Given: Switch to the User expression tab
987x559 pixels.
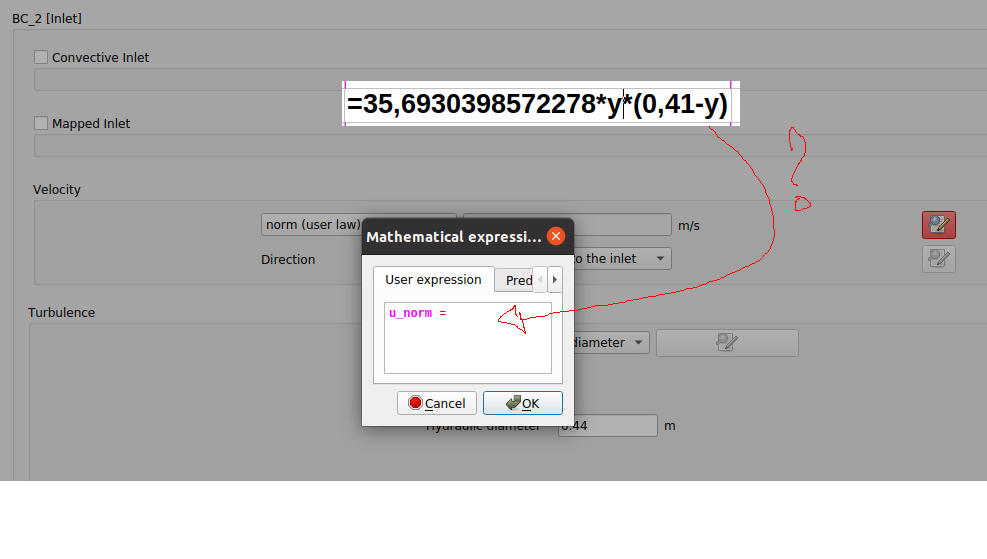Looking at the screenshot, I should [433, 280].
